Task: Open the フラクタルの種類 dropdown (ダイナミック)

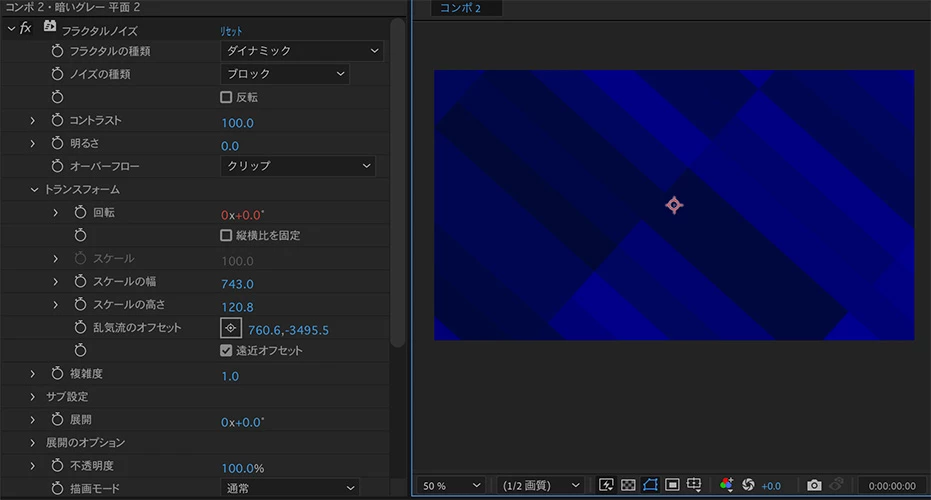Action: [302, 51]
